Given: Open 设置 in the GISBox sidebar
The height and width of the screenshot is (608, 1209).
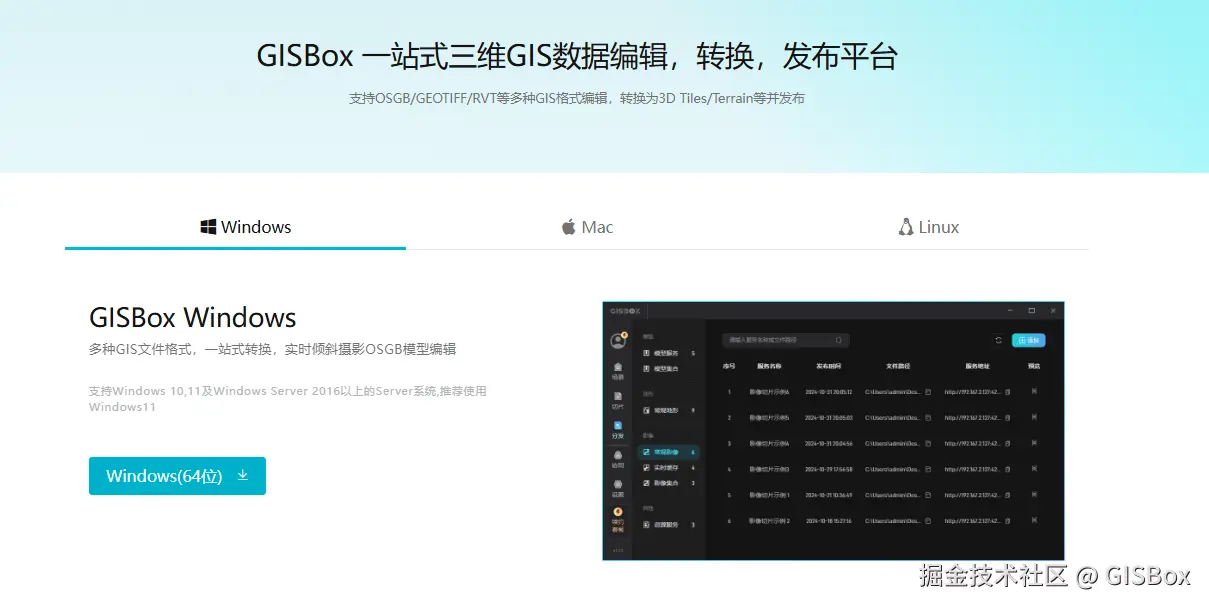Looking at the screenshot, I should click(618, 488).
